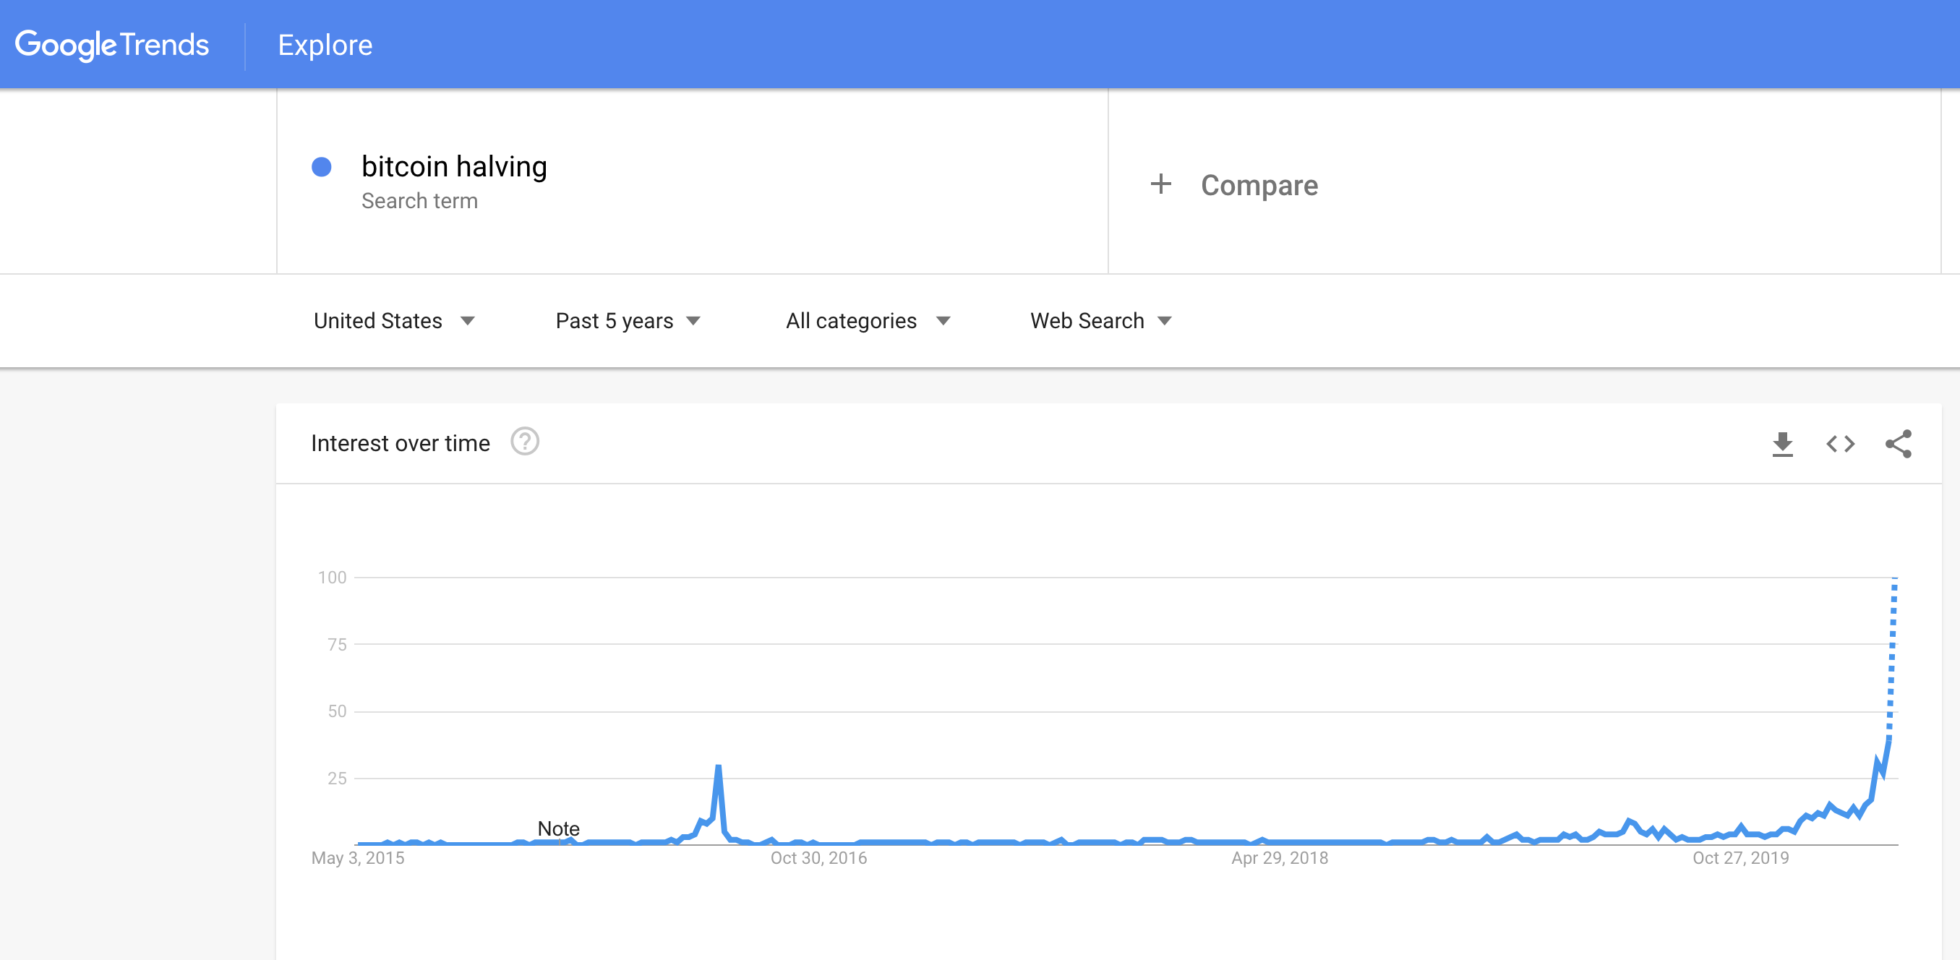Click the Apr 29, 2018 axis label
The height and width of the screenshot is (960, 1960).
click(1279, 858)
